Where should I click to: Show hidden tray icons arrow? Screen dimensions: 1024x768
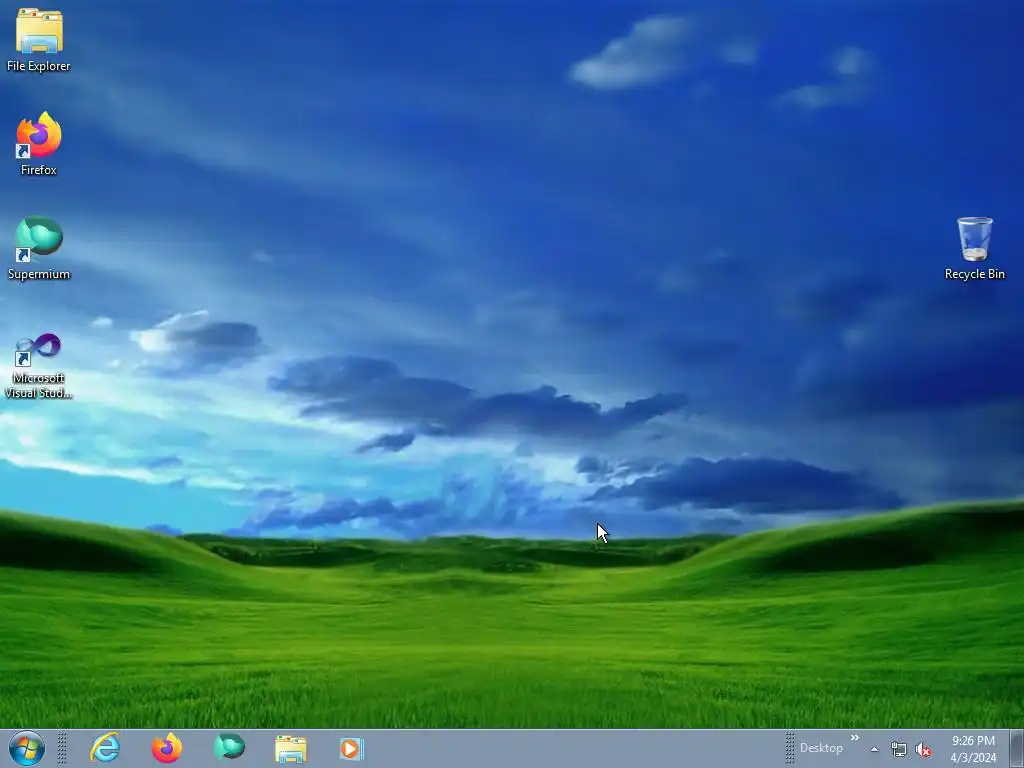874,749
